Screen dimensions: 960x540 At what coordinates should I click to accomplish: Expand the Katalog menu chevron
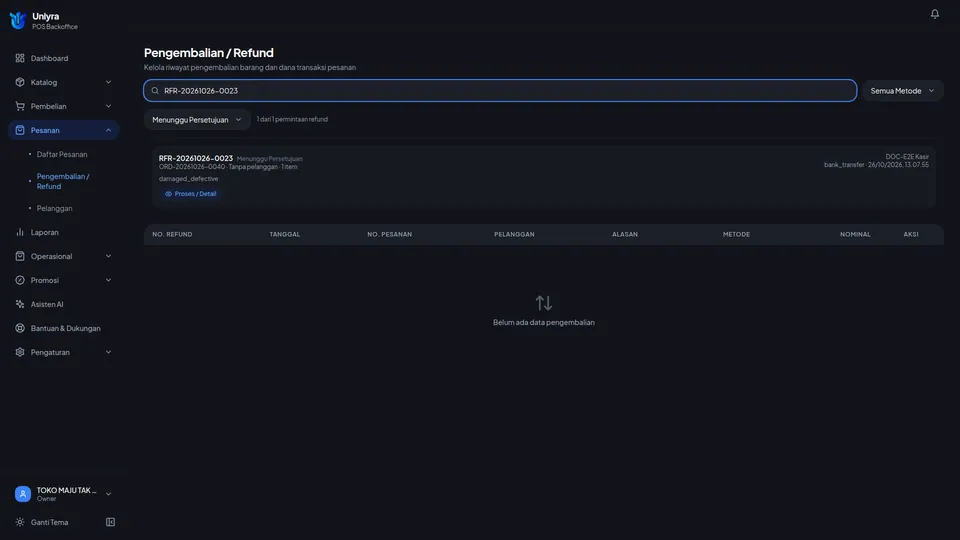pyautogui.click(x=108, y=82)
